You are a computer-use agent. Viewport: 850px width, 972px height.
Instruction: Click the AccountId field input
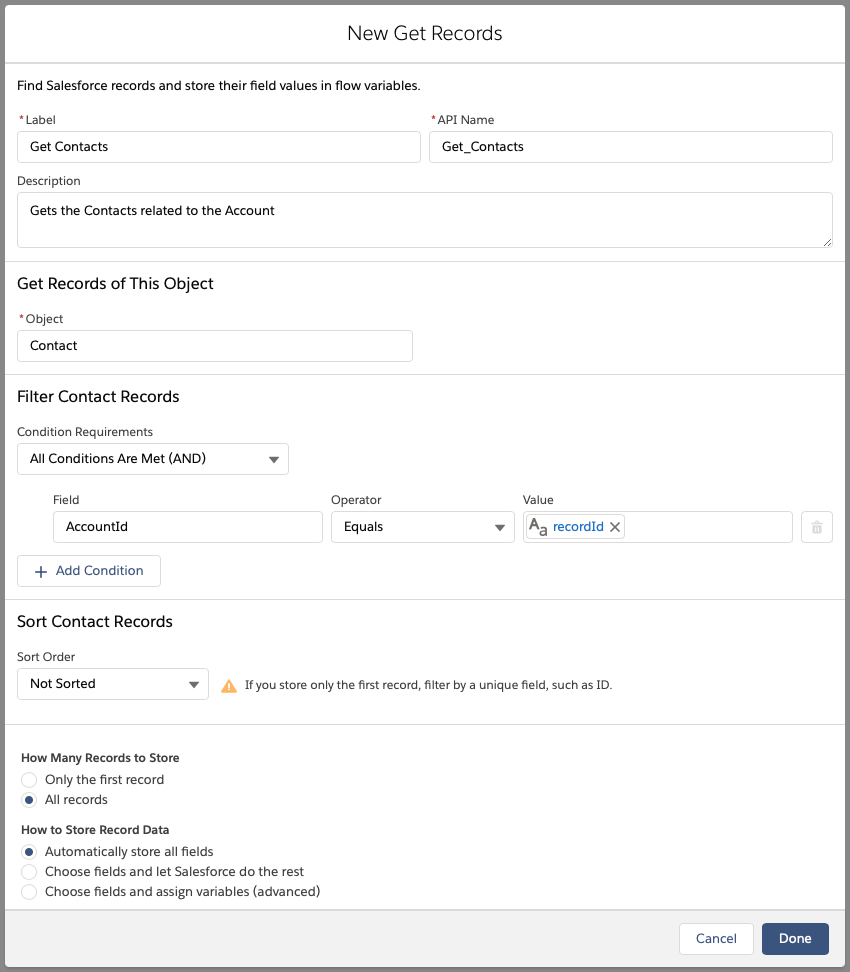coord(188,527)
